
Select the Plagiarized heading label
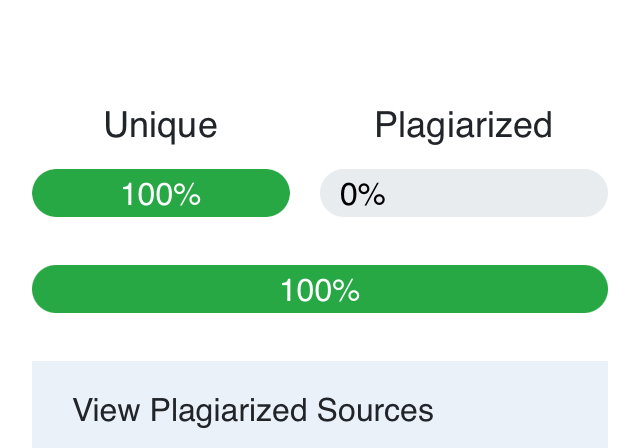coord(464,126)
